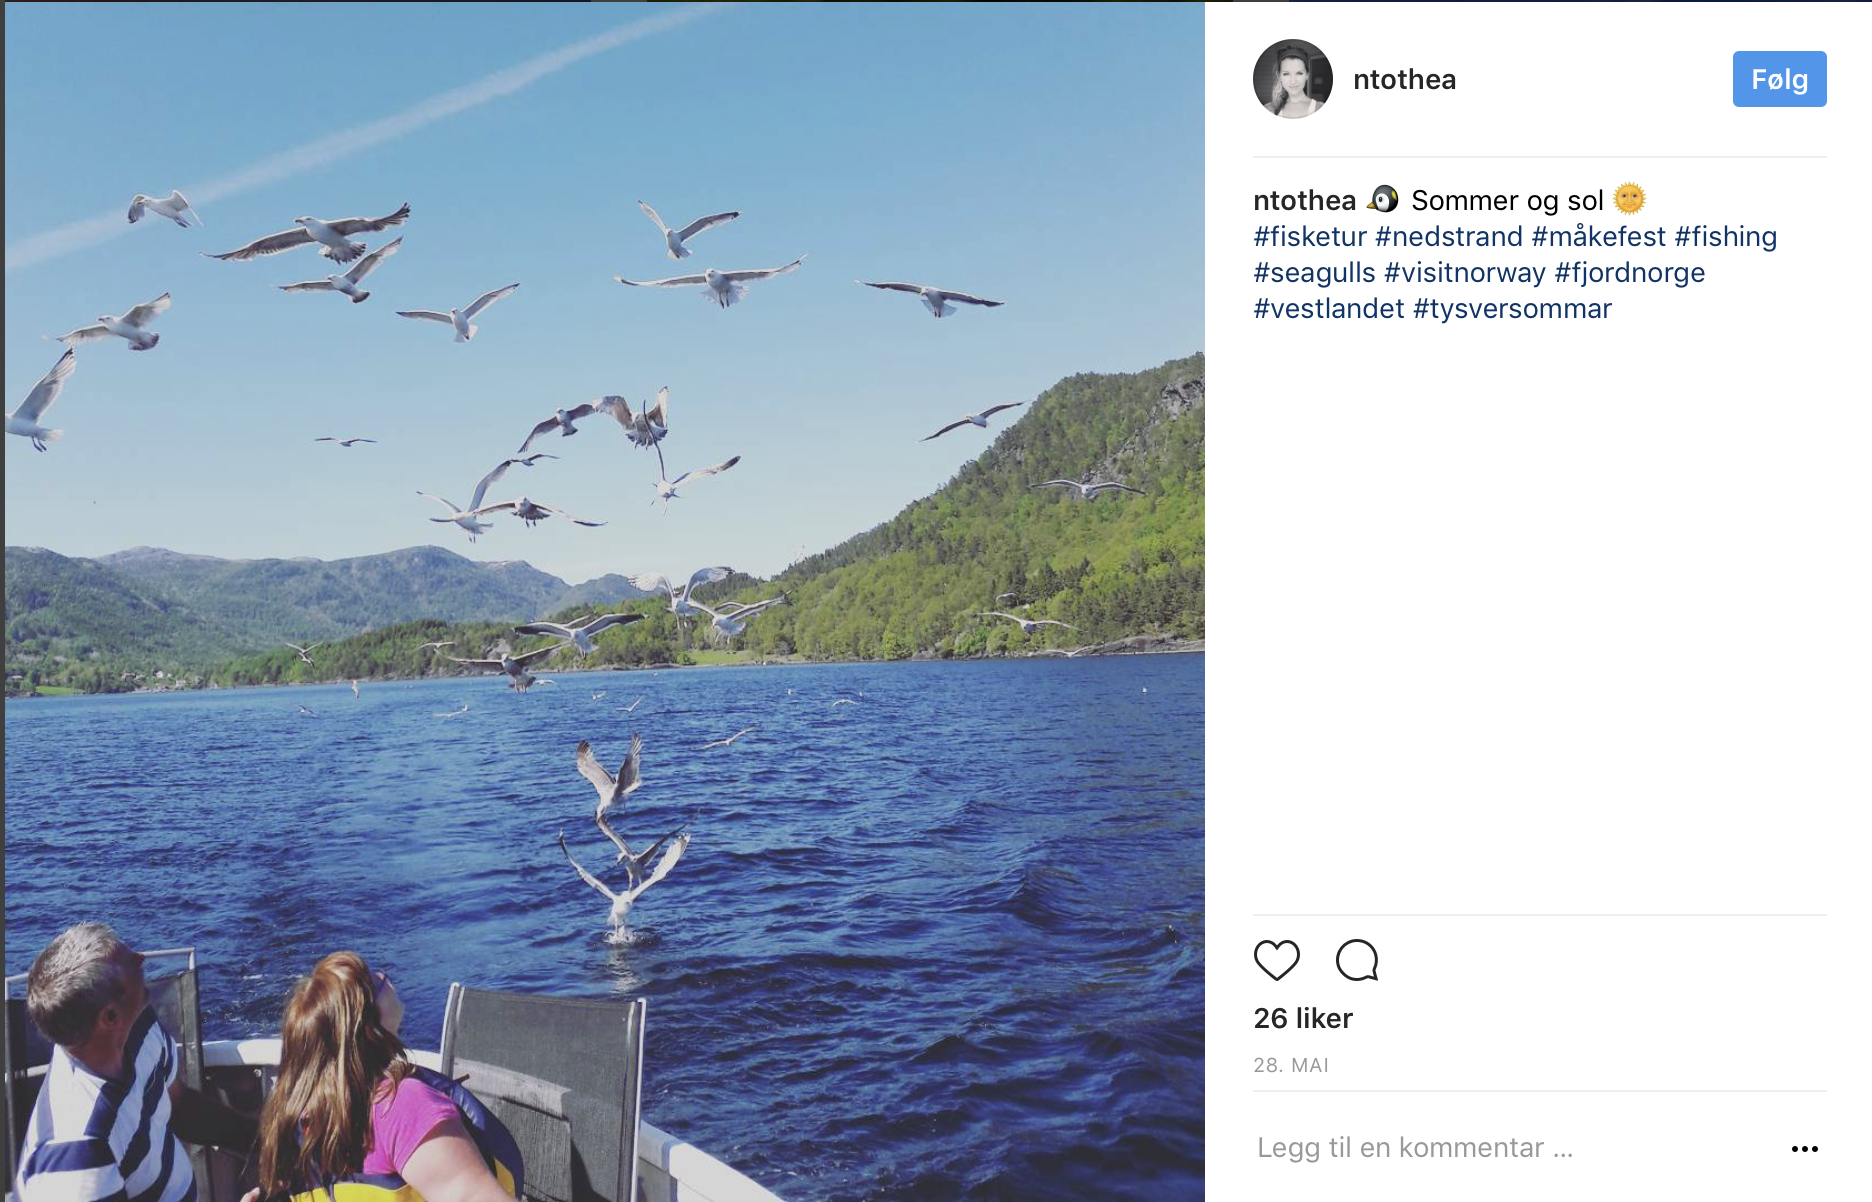The image size is (1872, 1202).
Task: Click the 26 liker likes count
Action: point(1303,1018)
